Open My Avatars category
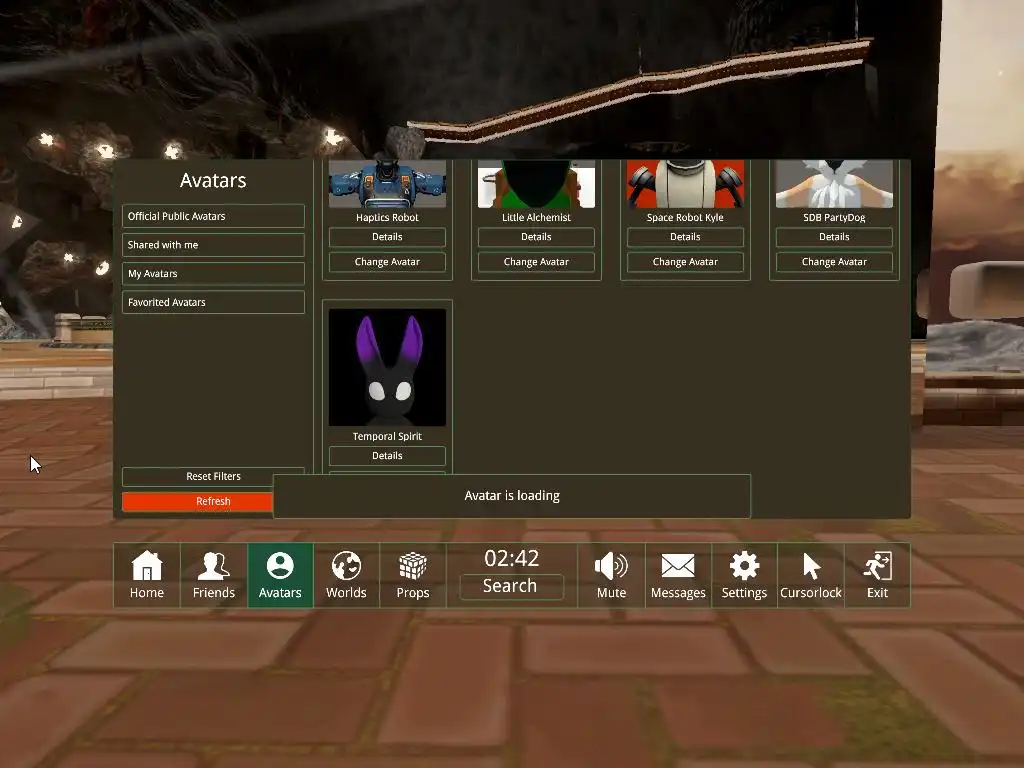The height and width of the screenshot is (768, 1024). [213, 274]
